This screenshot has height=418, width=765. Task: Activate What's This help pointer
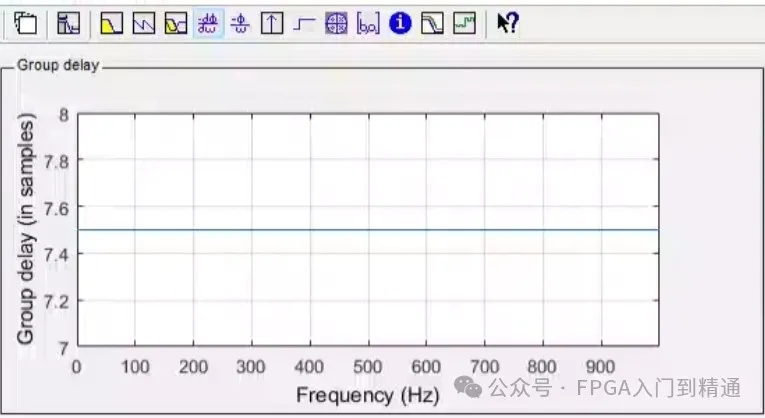click(x=507, y=23)
